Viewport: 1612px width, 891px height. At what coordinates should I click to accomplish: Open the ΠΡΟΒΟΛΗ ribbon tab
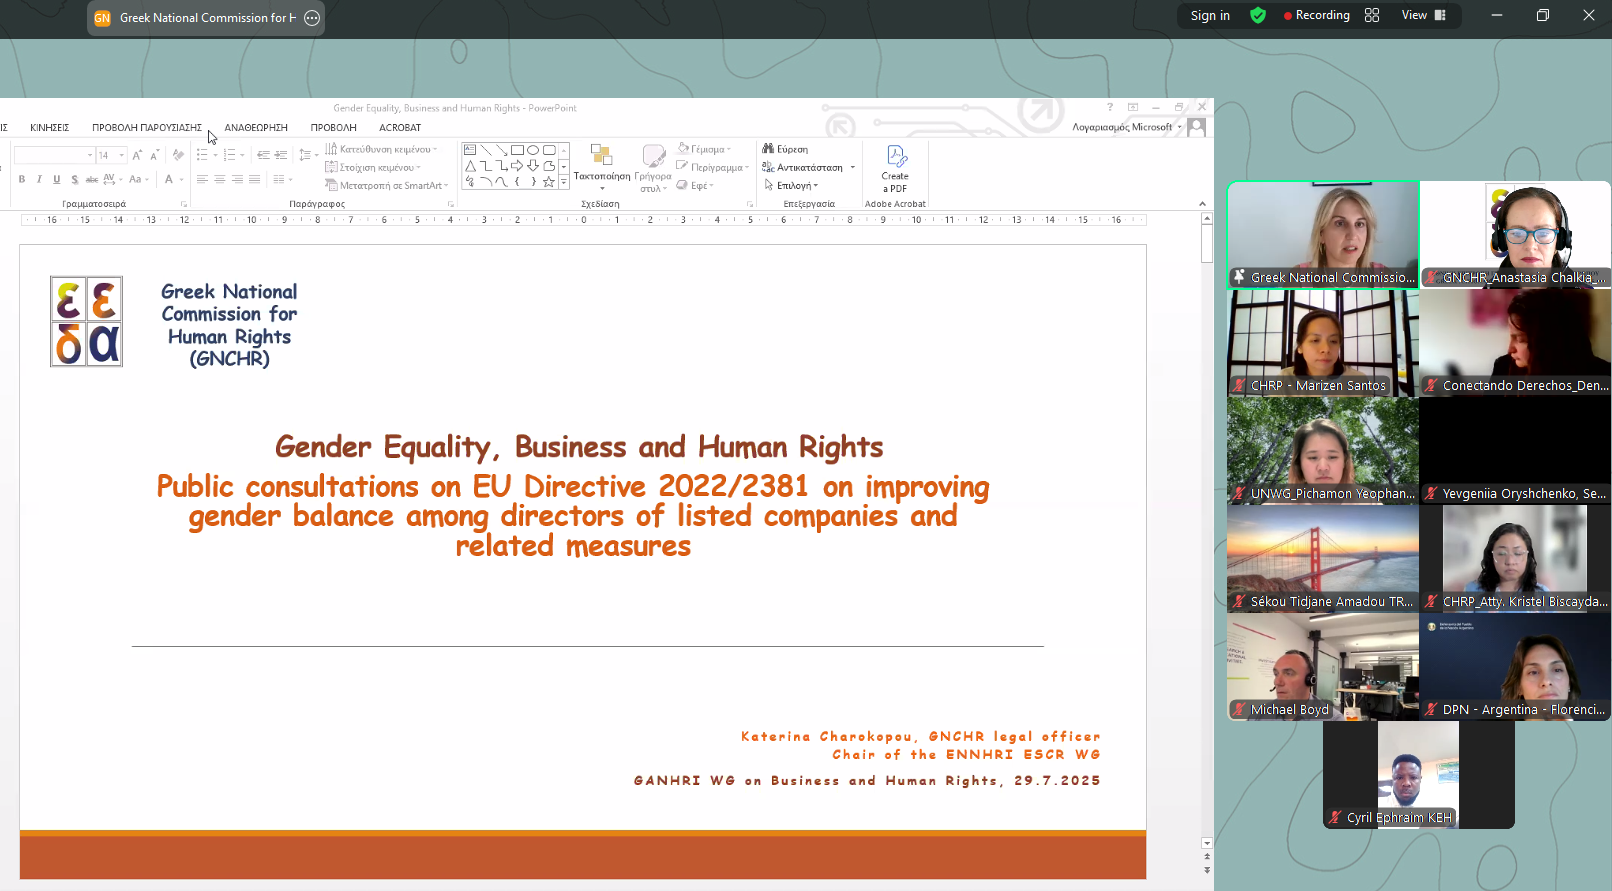[x=334, y=128]
